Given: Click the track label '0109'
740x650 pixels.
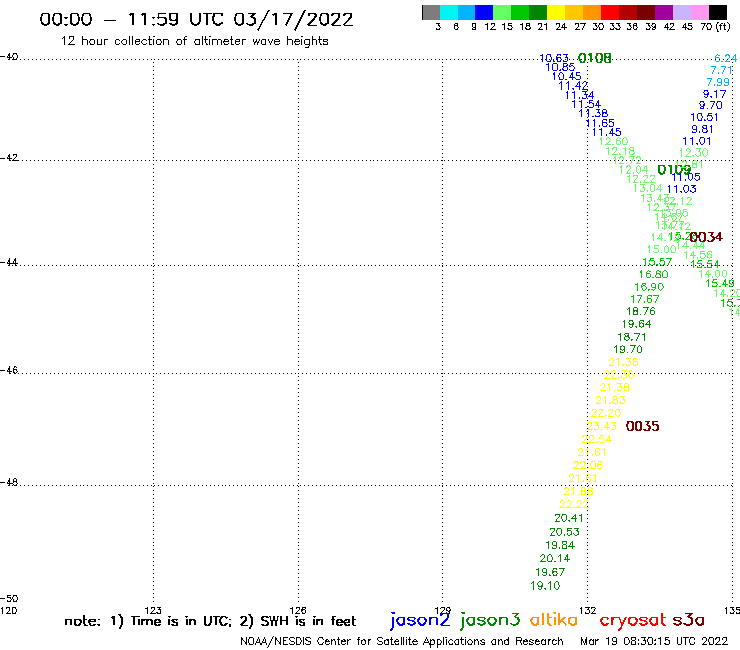Looking at the screenshot, I should point(674,170).
